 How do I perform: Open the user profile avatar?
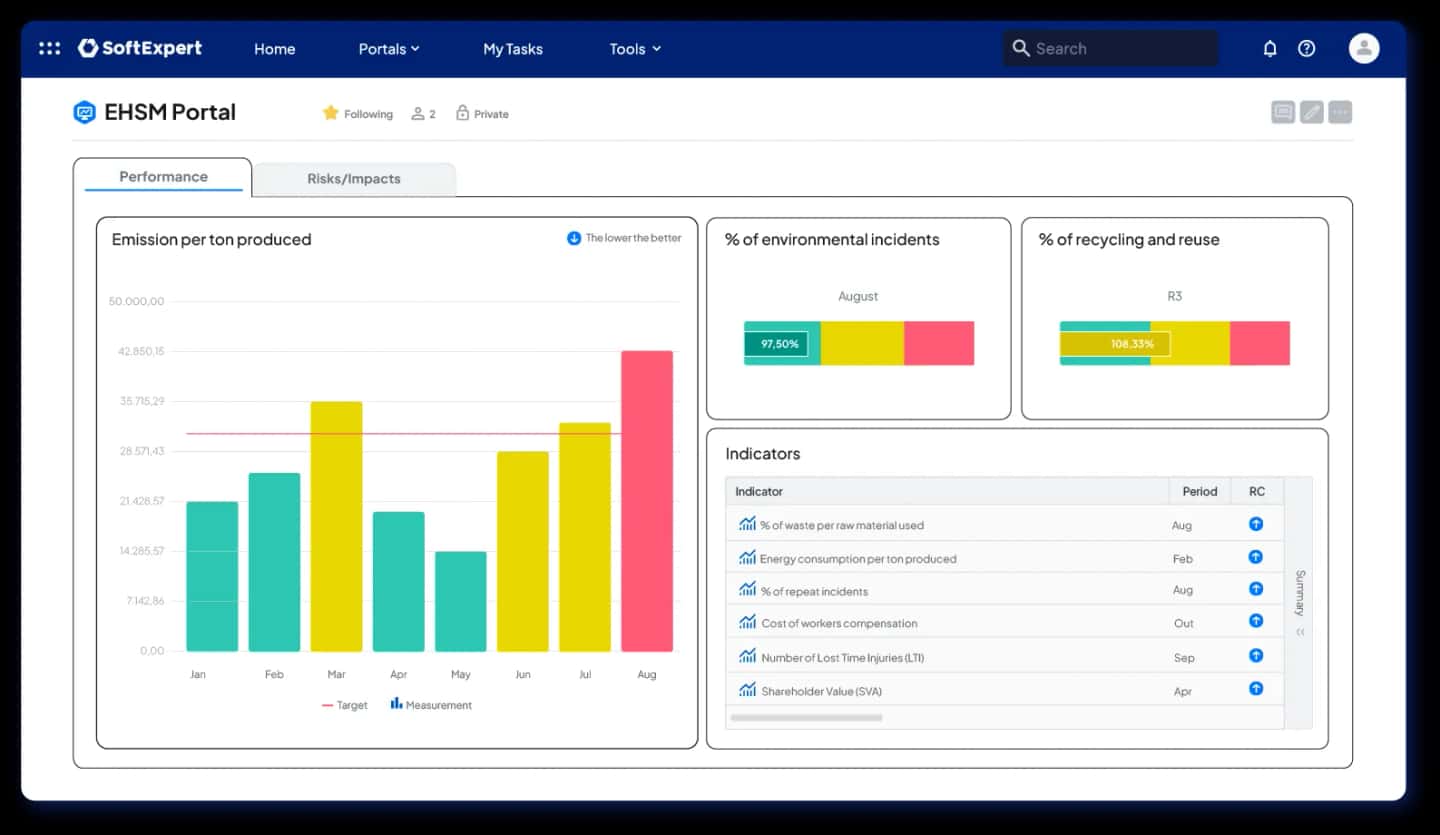click(1363, 48)
